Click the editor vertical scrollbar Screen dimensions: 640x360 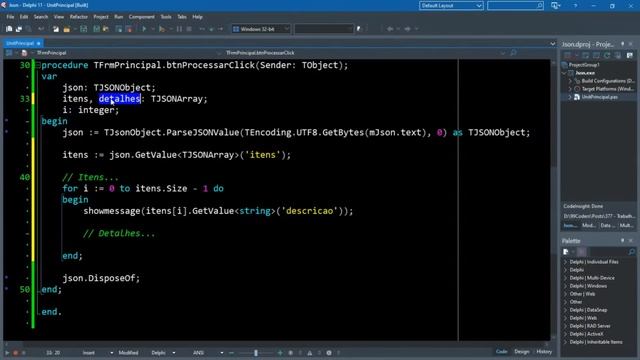(x=553, y=200)
